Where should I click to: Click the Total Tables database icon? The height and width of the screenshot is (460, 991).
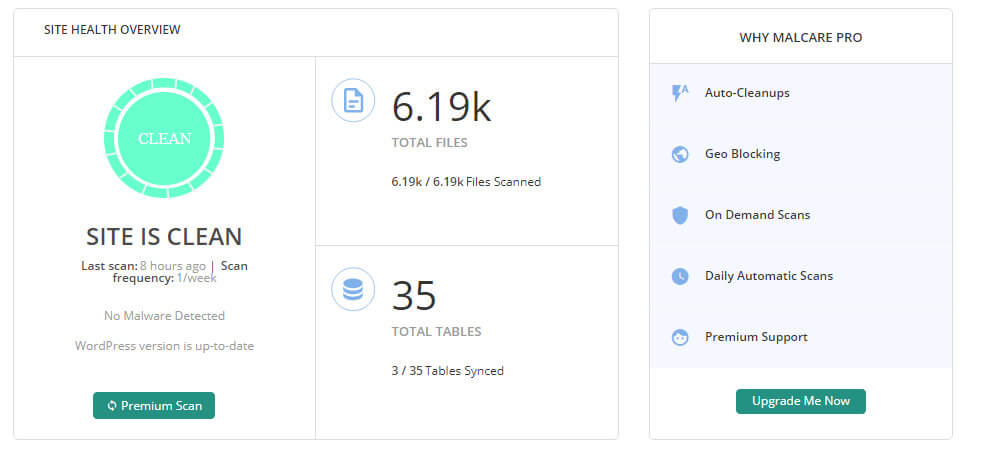point(353,289)
